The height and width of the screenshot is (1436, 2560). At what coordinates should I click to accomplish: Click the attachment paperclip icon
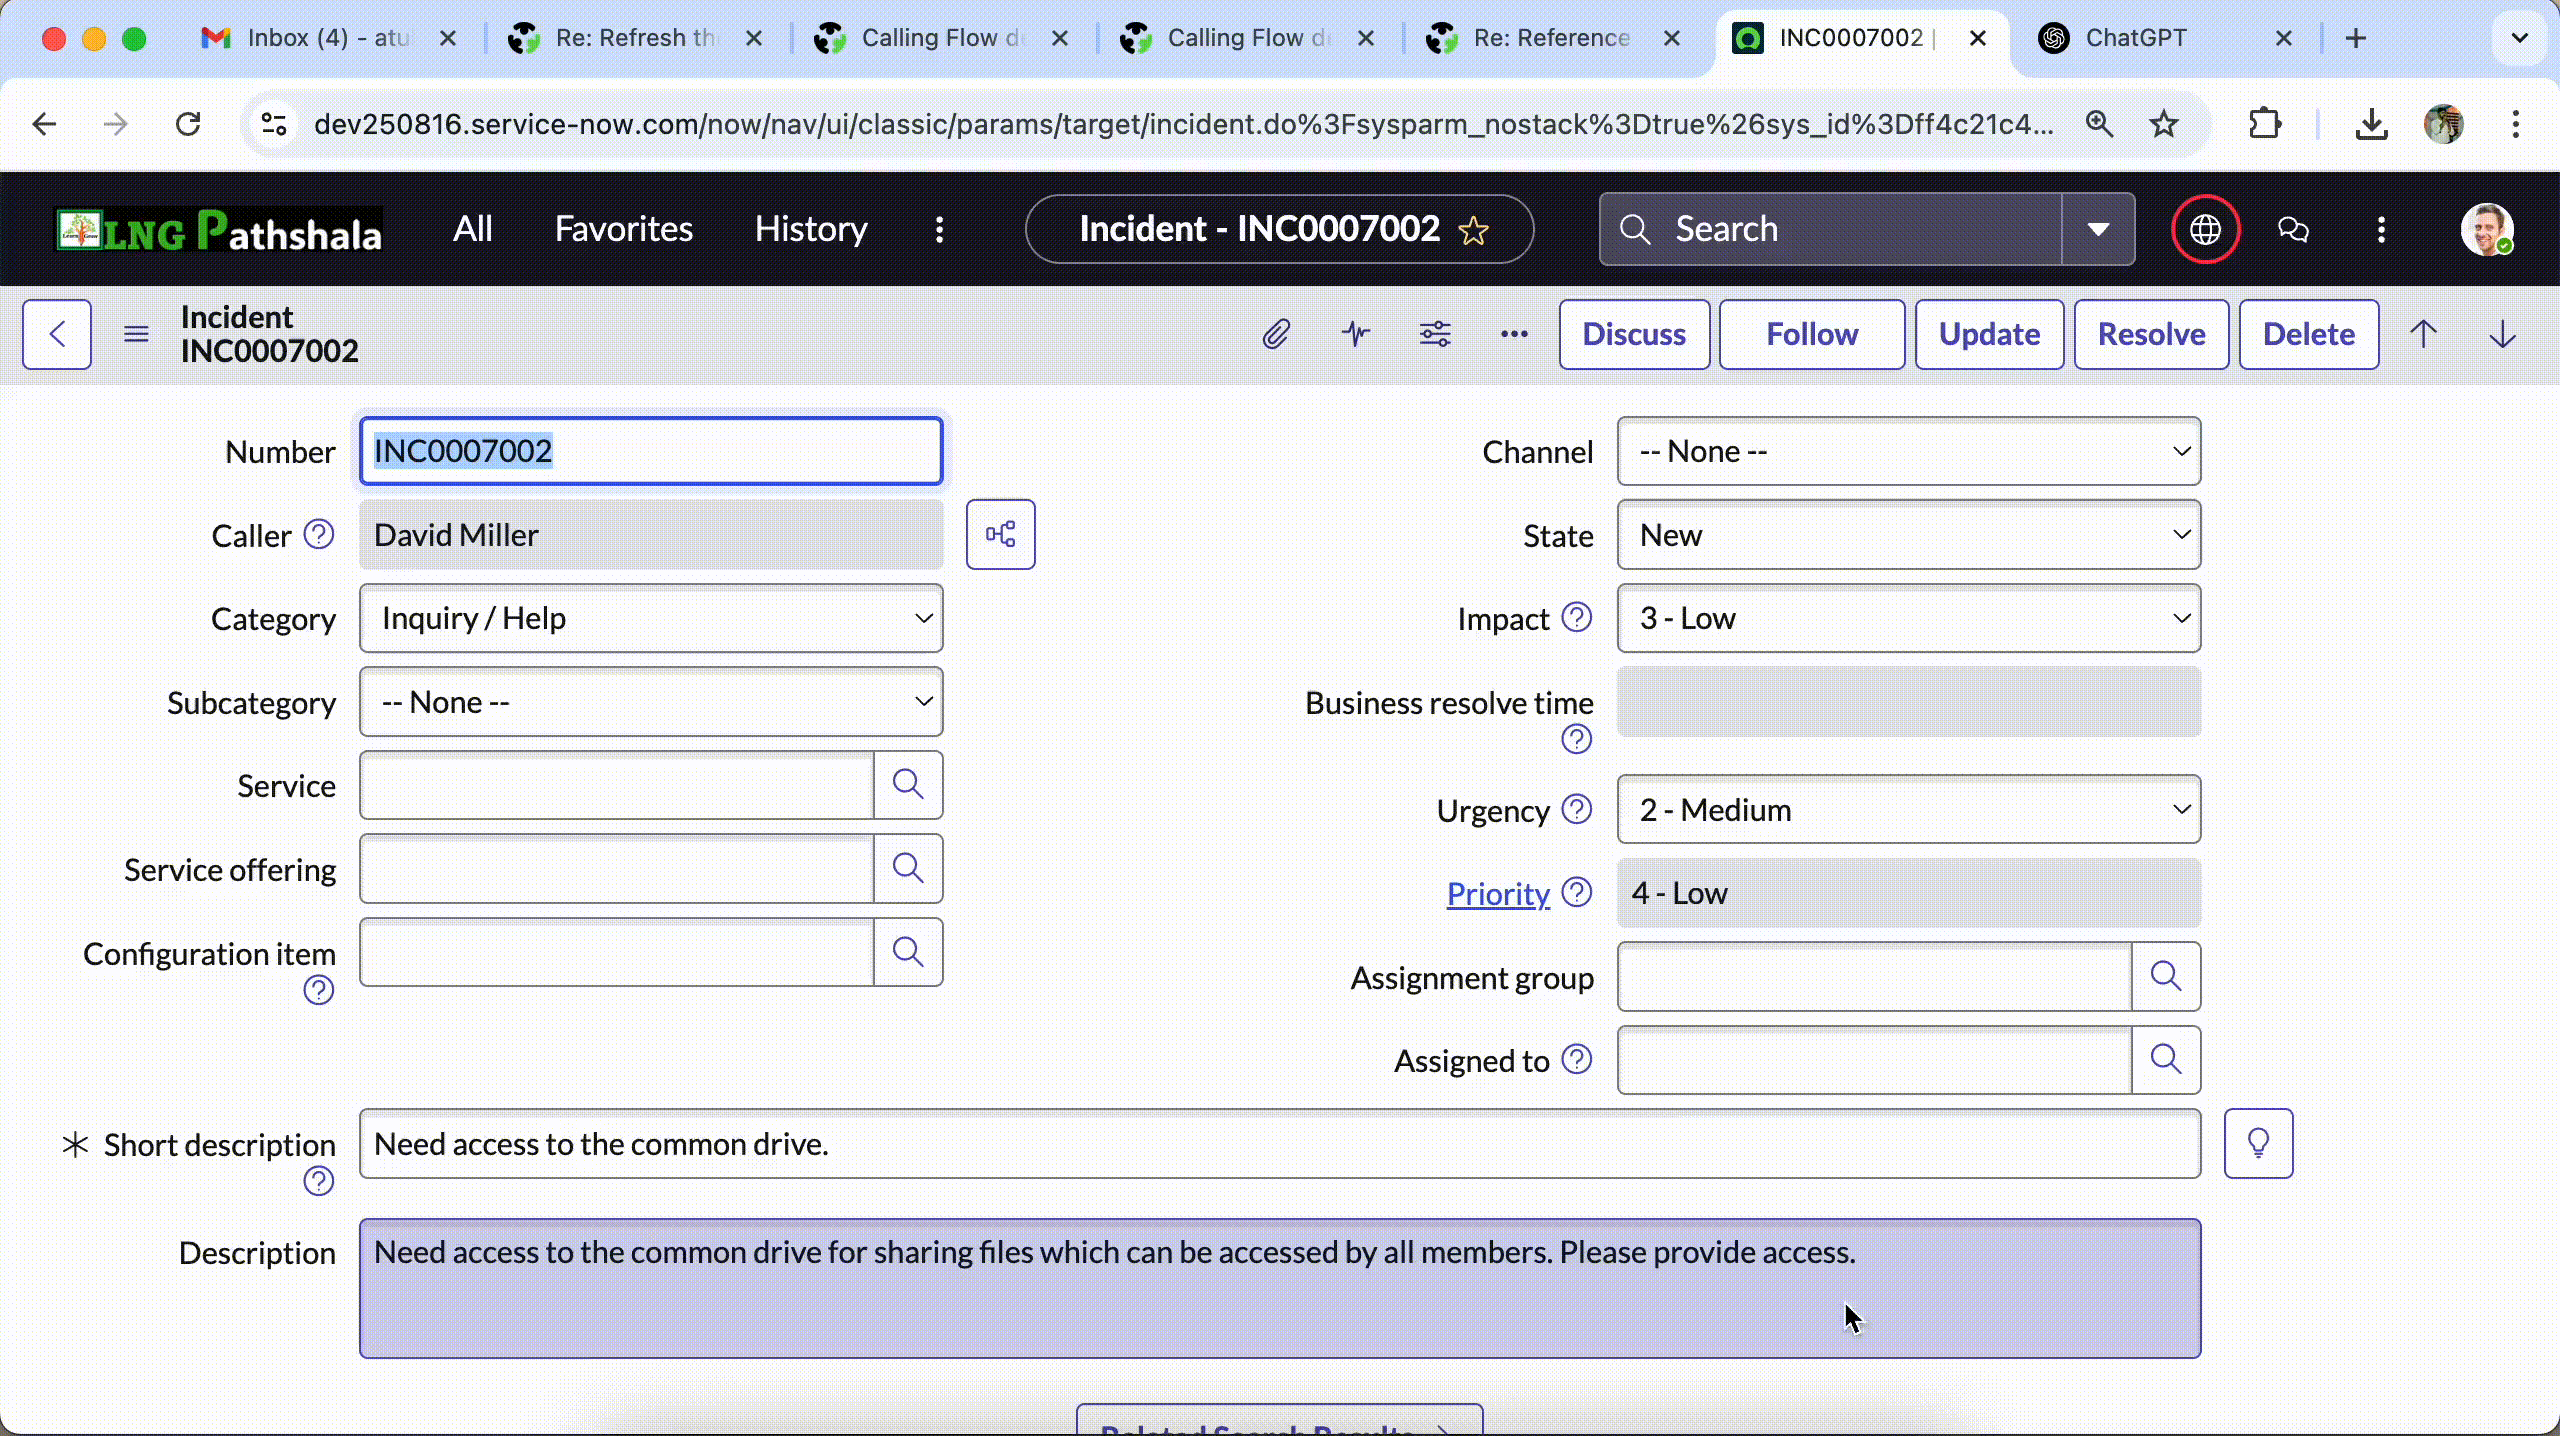click(1275, 334)
